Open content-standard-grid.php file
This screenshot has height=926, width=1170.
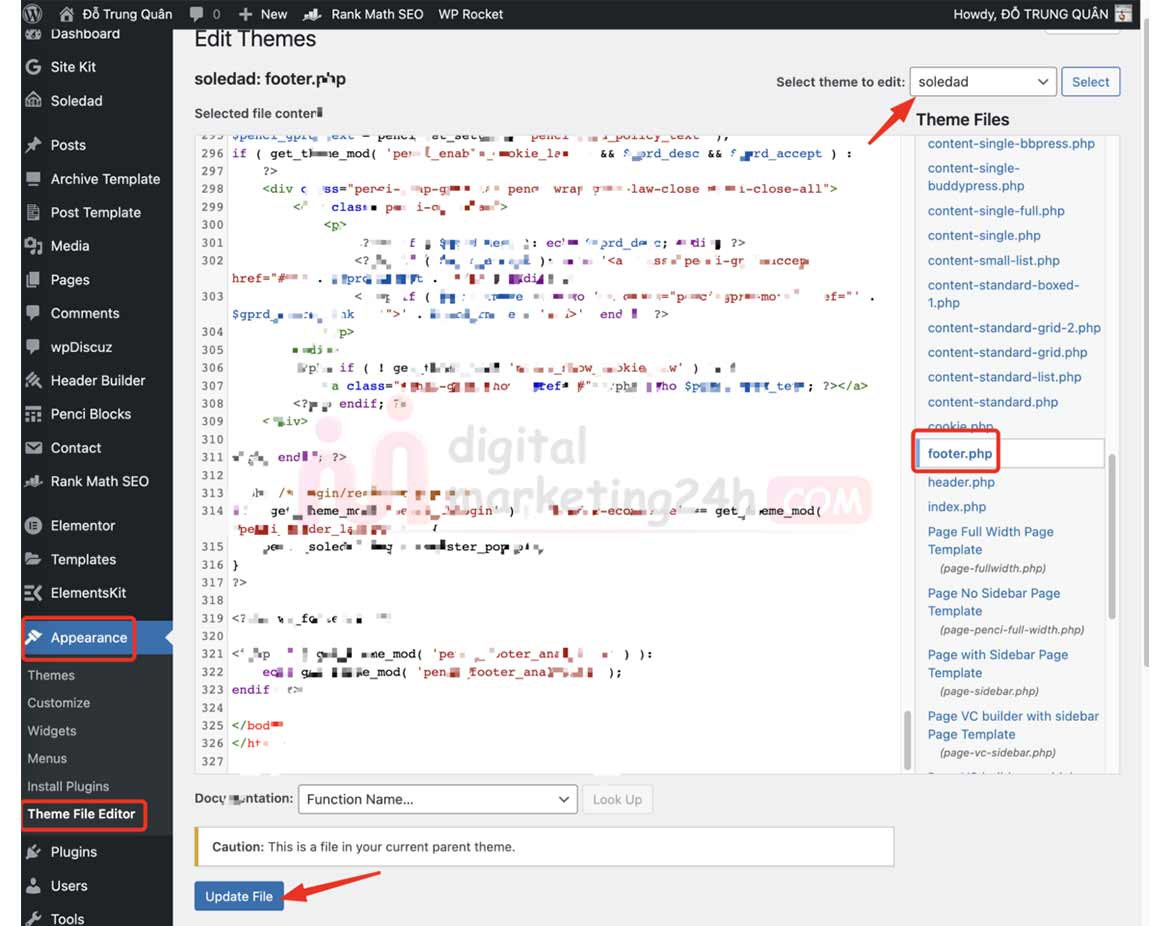coord(1007,352)
